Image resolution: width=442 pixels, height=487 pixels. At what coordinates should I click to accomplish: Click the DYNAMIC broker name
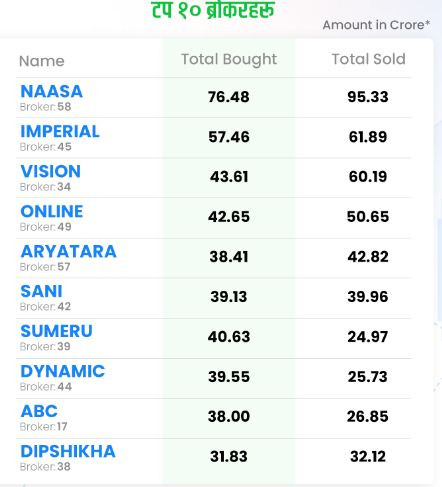pos(63,371)
